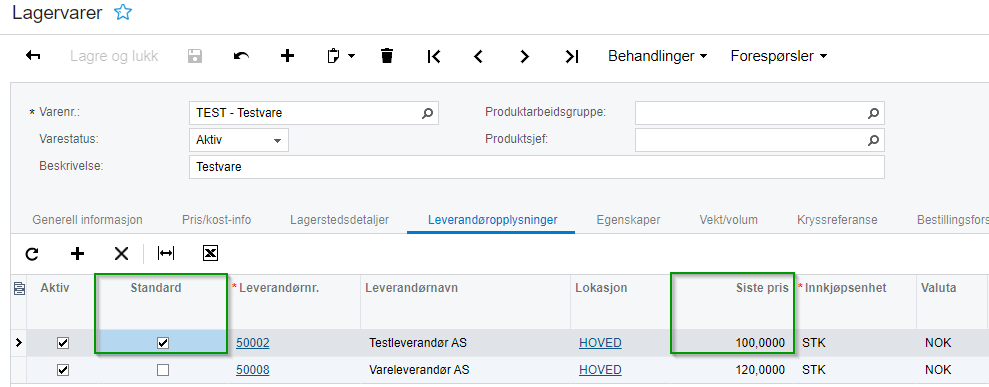Image resolution: width=989 pixels, height=387 pixels.
Task: Export grid to Excel icon
Action: point(210,253)
